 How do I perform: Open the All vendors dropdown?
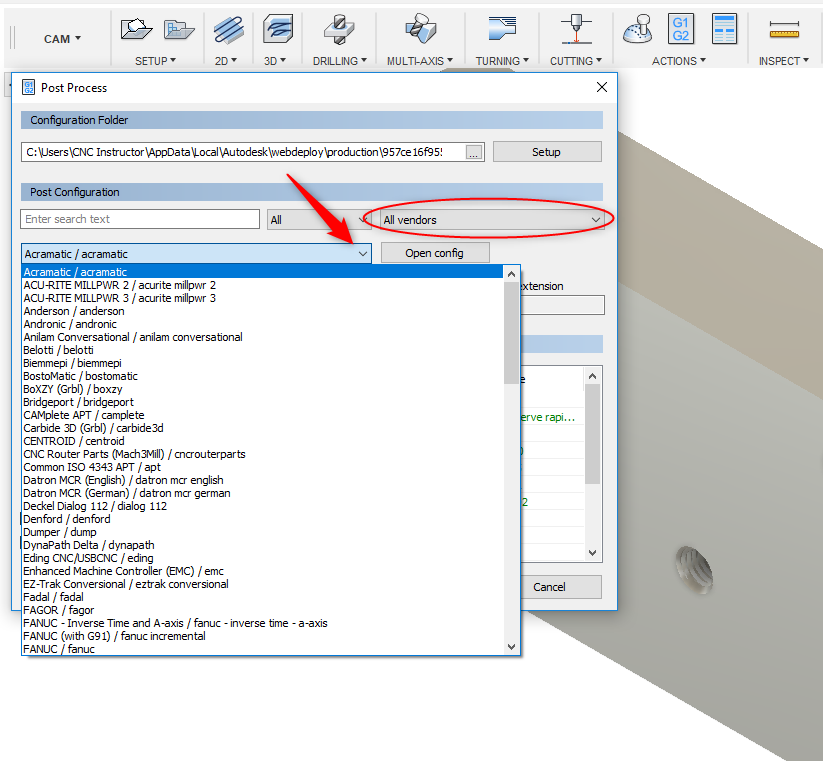tap(491, 220)
